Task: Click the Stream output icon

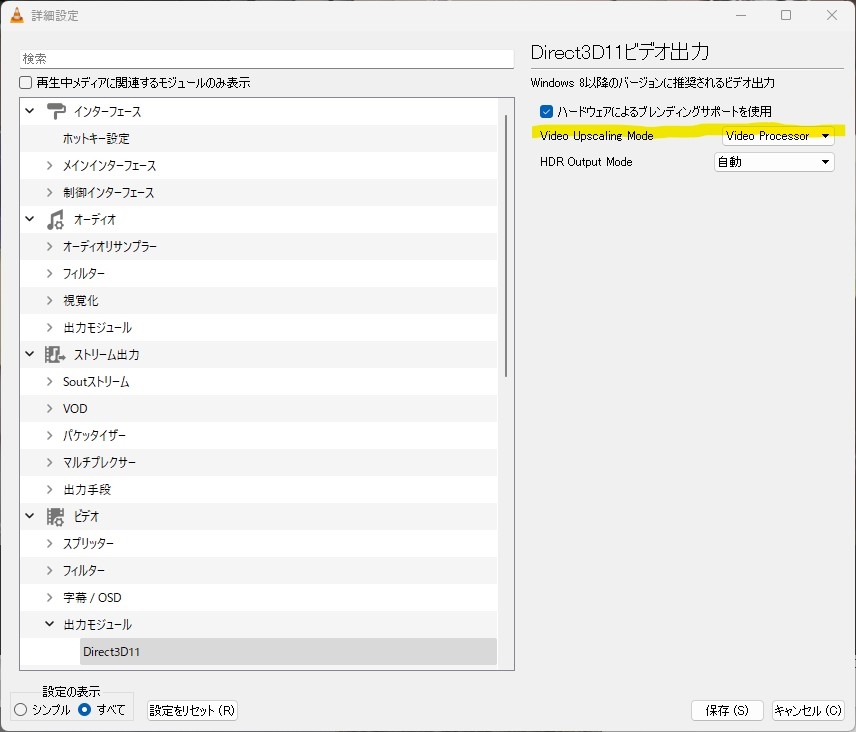Action: coord(55,354)
